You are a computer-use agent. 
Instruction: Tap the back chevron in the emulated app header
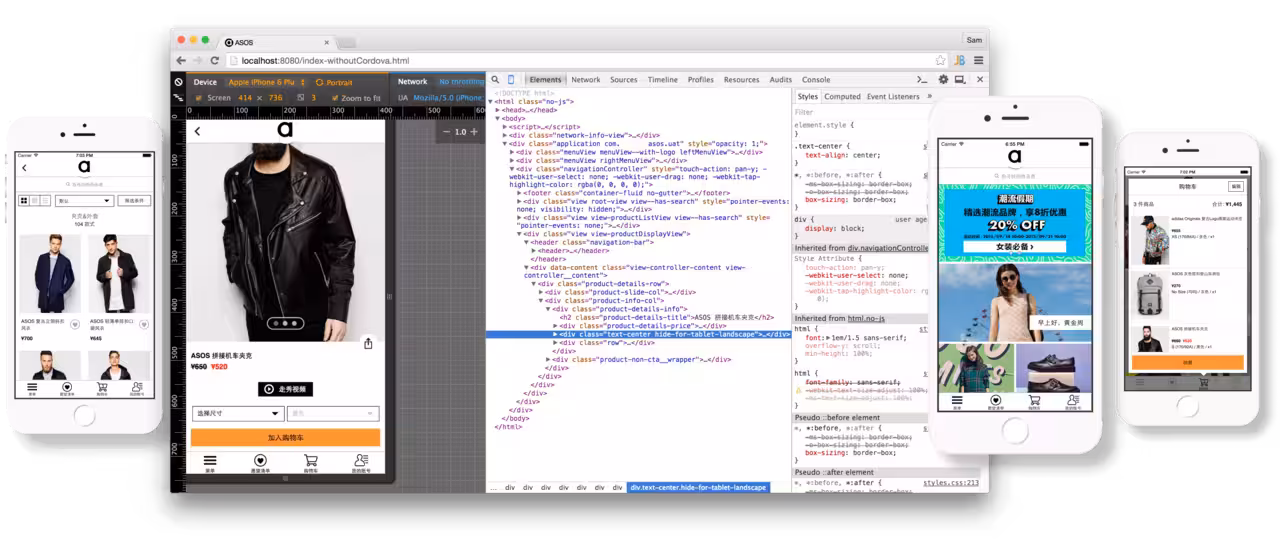tap(197, 131)
